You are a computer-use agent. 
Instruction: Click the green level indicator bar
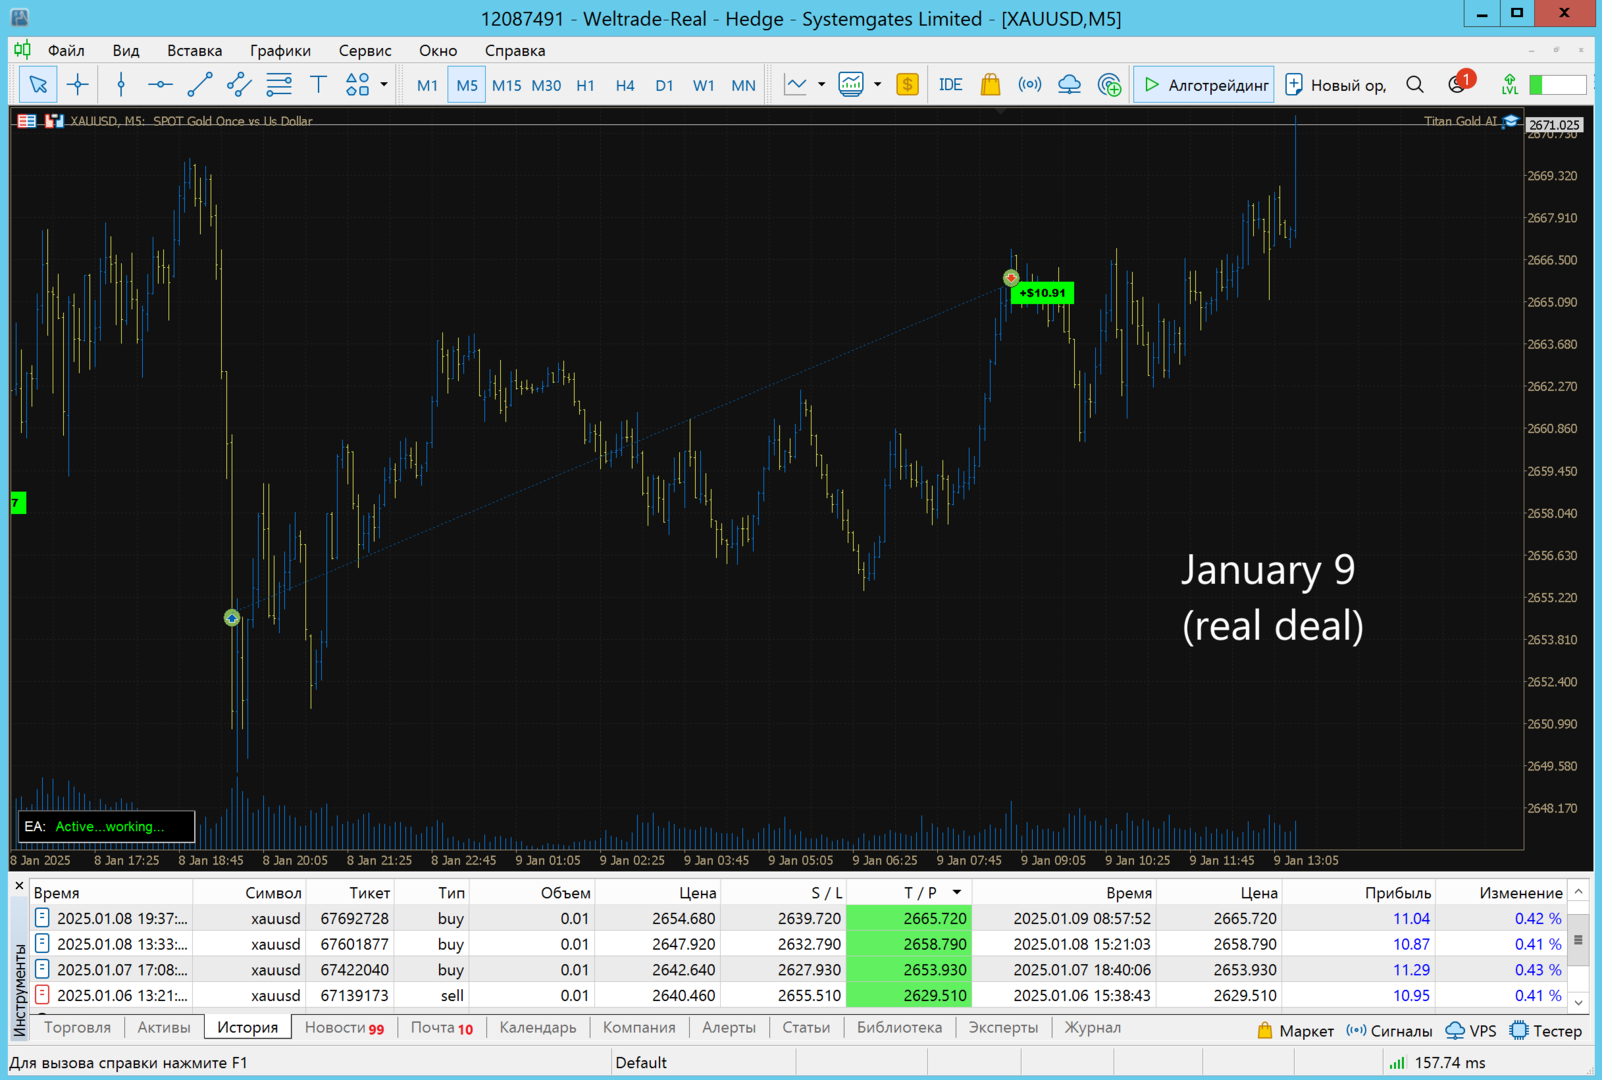[x=1558, y=85]
